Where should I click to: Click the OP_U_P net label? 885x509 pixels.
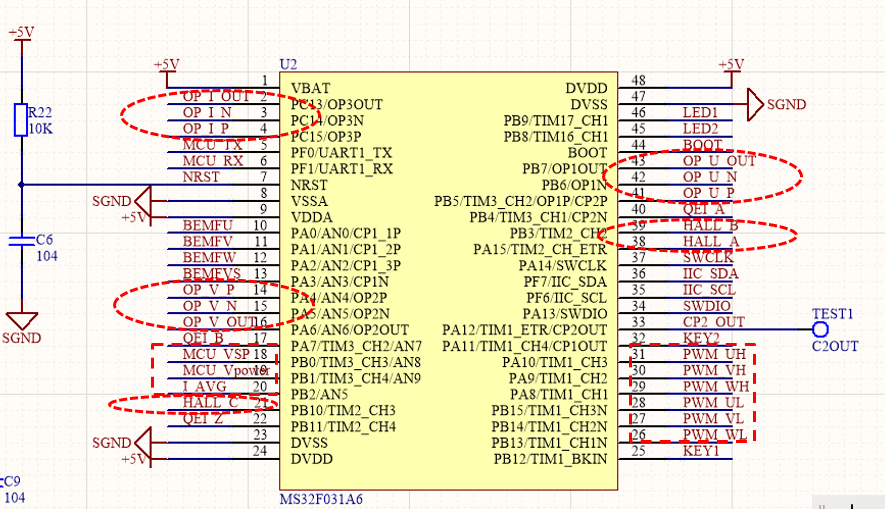click(x=709, y=193)
